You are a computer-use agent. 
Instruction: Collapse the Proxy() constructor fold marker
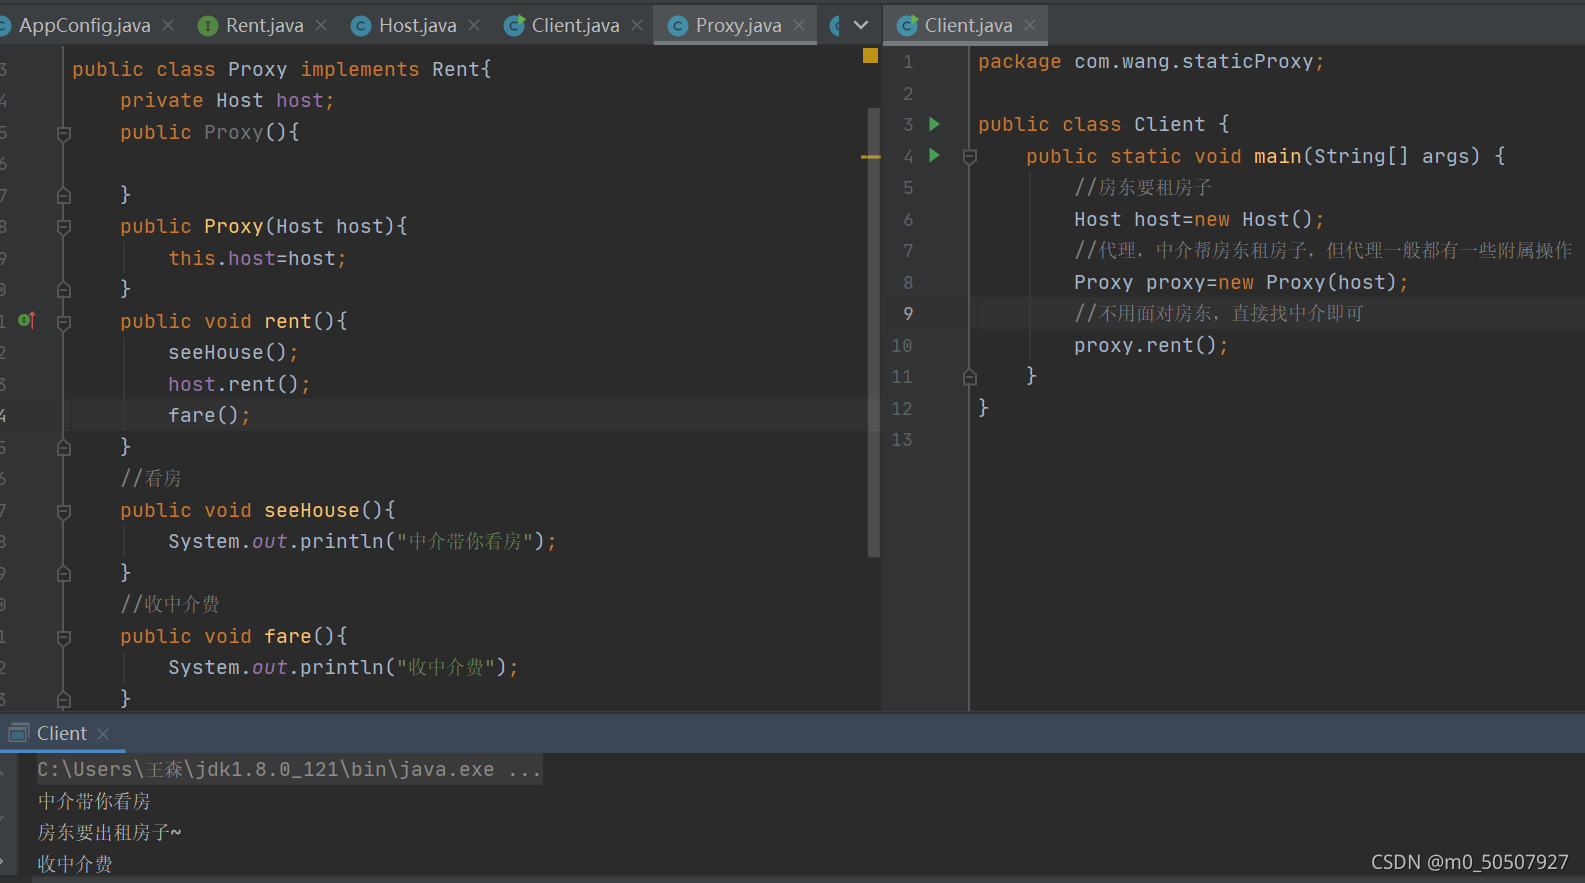coord(64,133)
